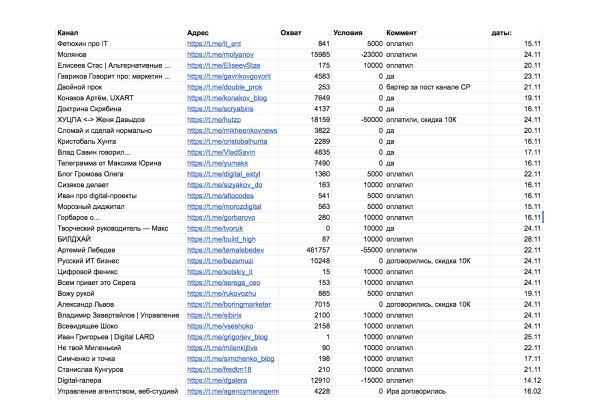This screenshot has height=412, width=600.
Task: Open the t.me/it_ent link
Action: (214, 44)
